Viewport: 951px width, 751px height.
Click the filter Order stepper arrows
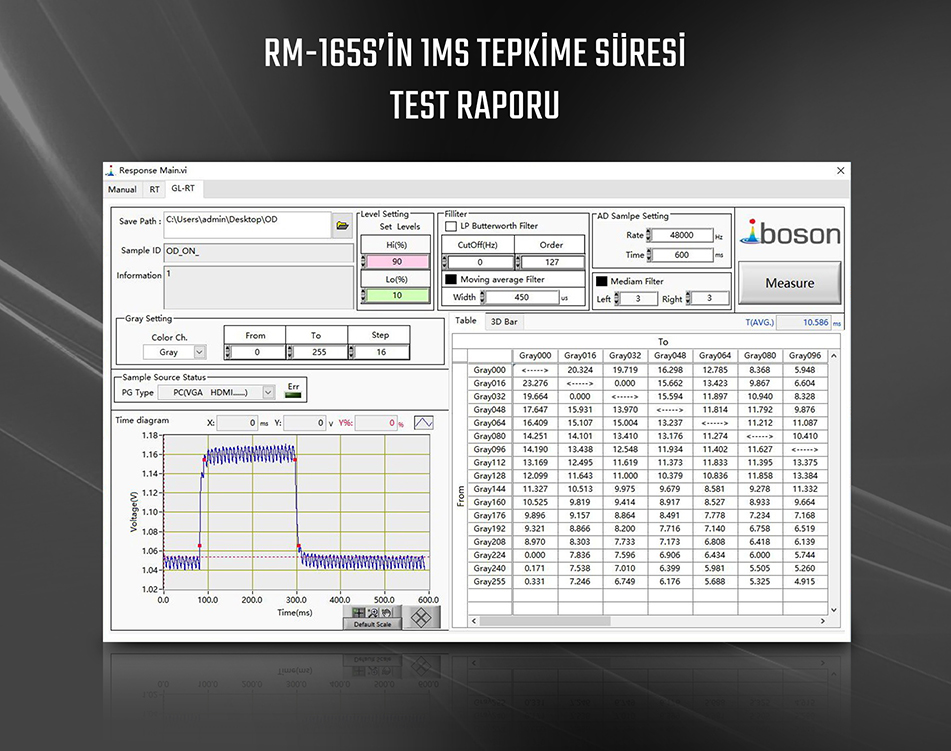tap(518, 262)
